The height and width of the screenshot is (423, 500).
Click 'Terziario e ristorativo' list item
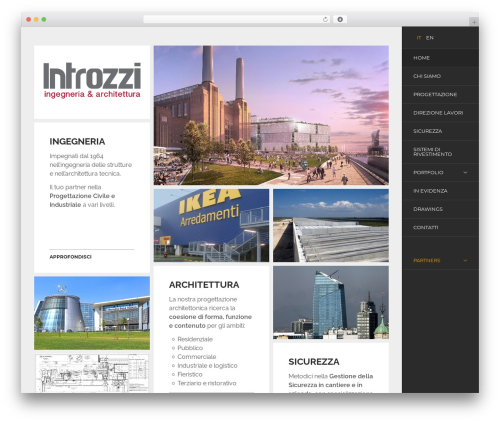pyautogui.click(x=207, y=383)
